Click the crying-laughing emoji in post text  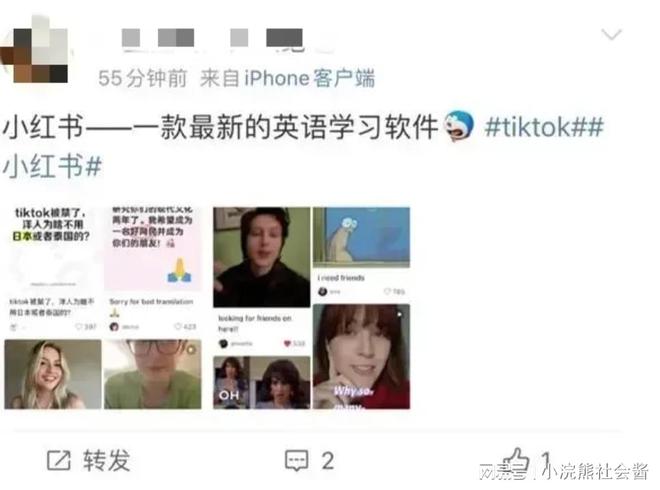(x=460, y=126)
